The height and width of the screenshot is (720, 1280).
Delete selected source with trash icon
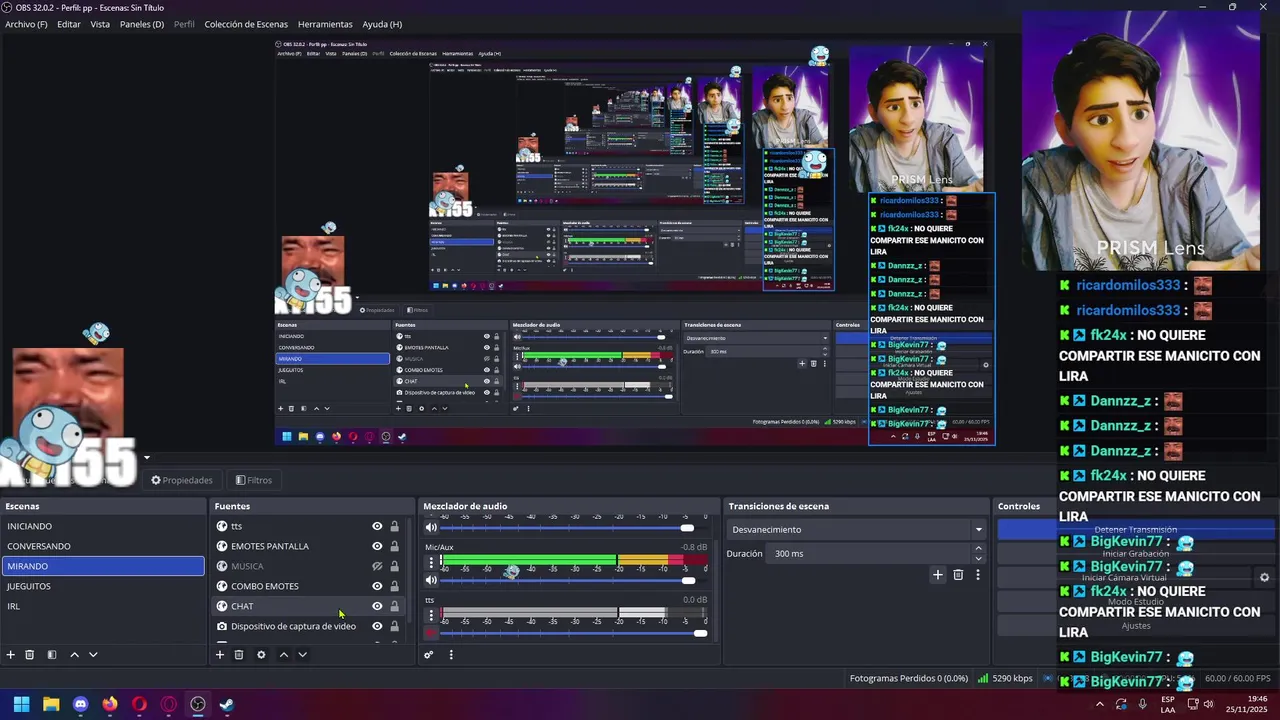coord(239,655)
